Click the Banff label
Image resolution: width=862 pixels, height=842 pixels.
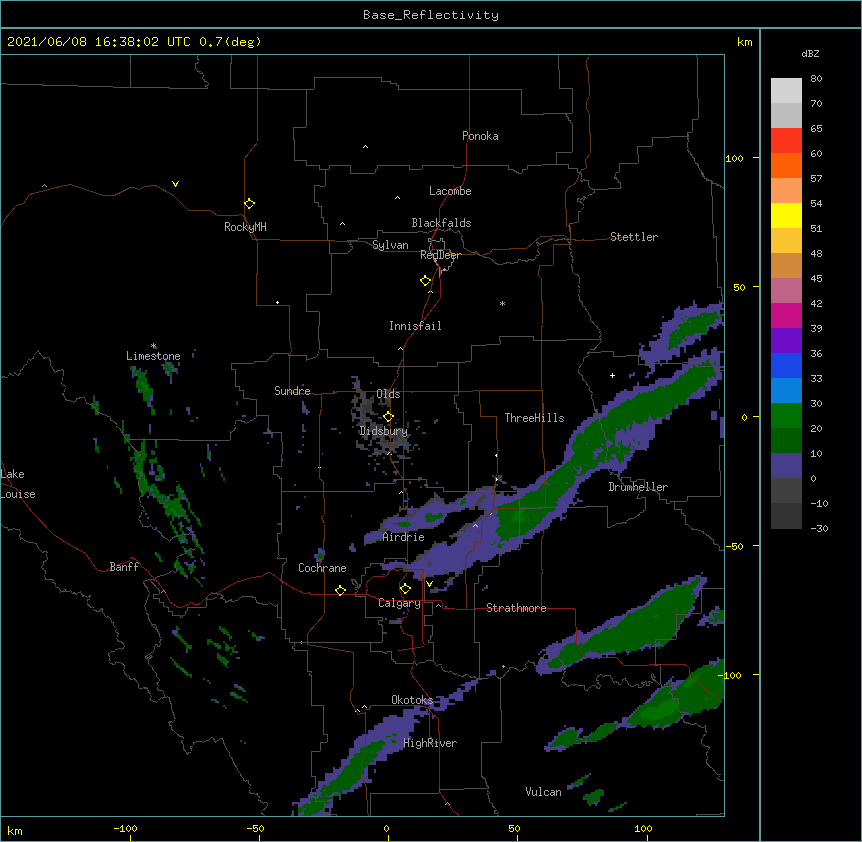pos(124,567)
